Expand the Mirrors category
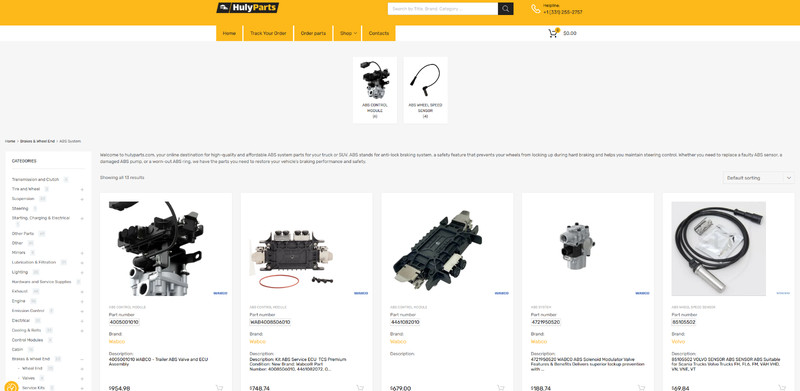Viewport: 800px width, 391px height. coord(82,253)
